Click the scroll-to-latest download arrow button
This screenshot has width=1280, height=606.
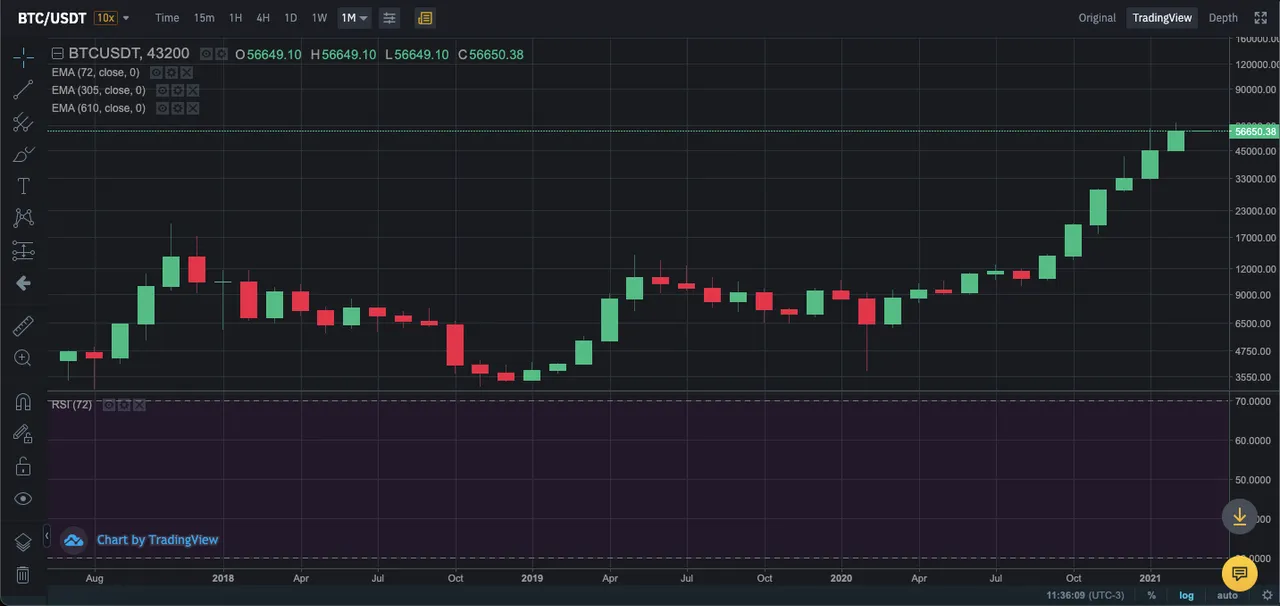point(1239,516)
